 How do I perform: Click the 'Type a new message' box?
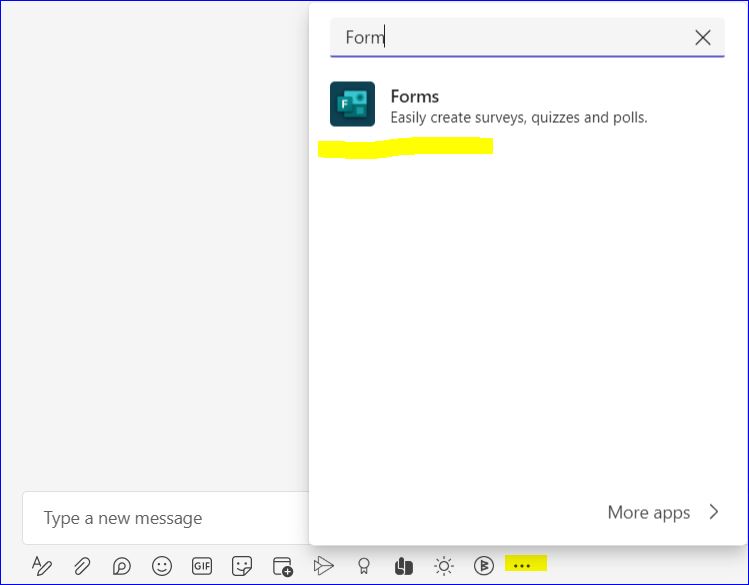coord(165,518)
